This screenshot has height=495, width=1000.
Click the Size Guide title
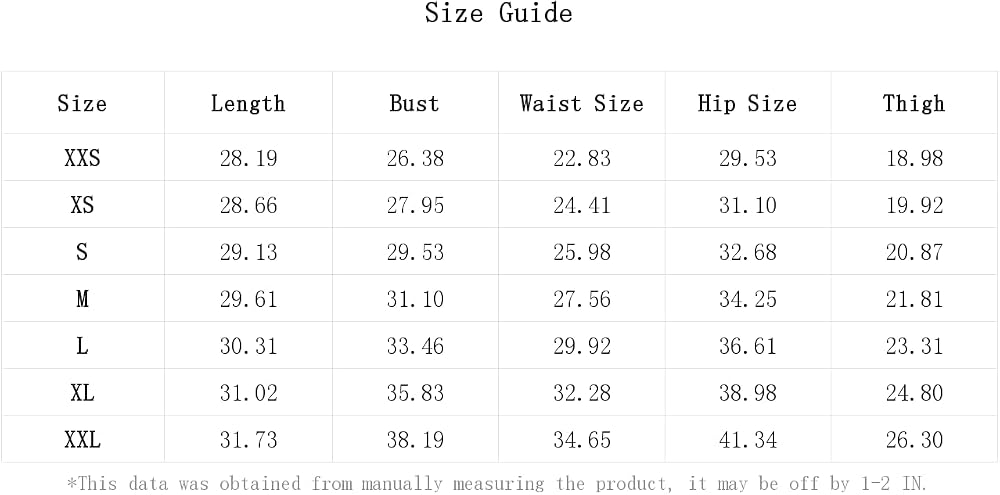pyautogui.click(x=499, y=13)
